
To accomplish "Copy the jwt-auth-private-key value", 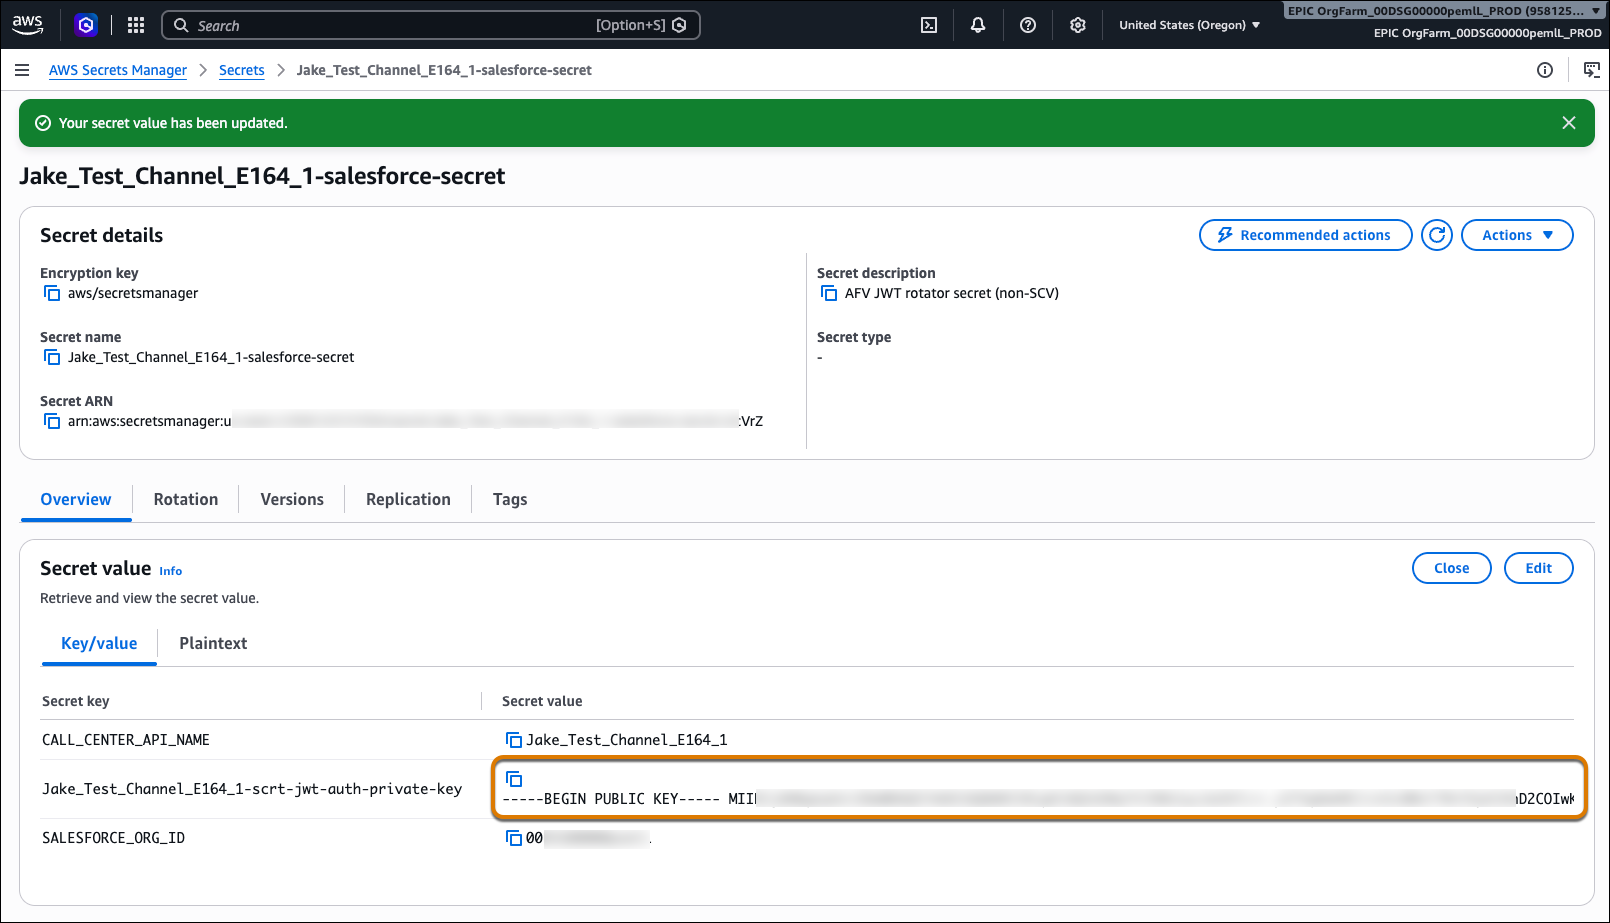I will click(514, 779).
